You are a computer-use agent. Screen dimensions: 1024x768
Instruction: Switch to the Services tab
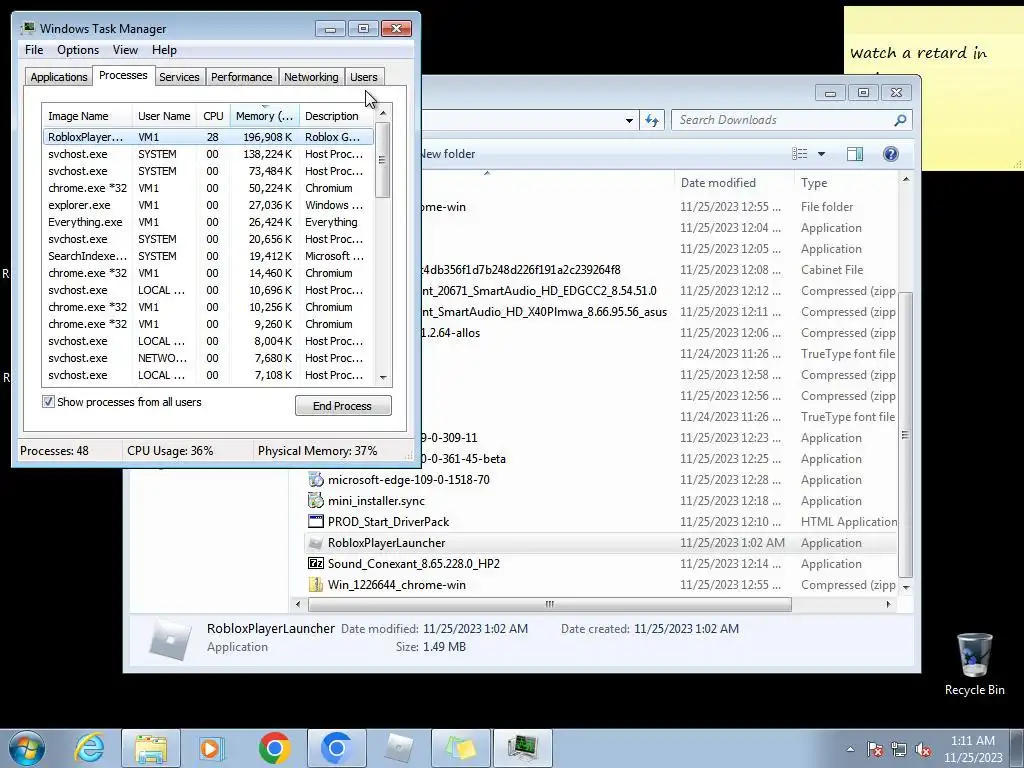pos(179,77)
